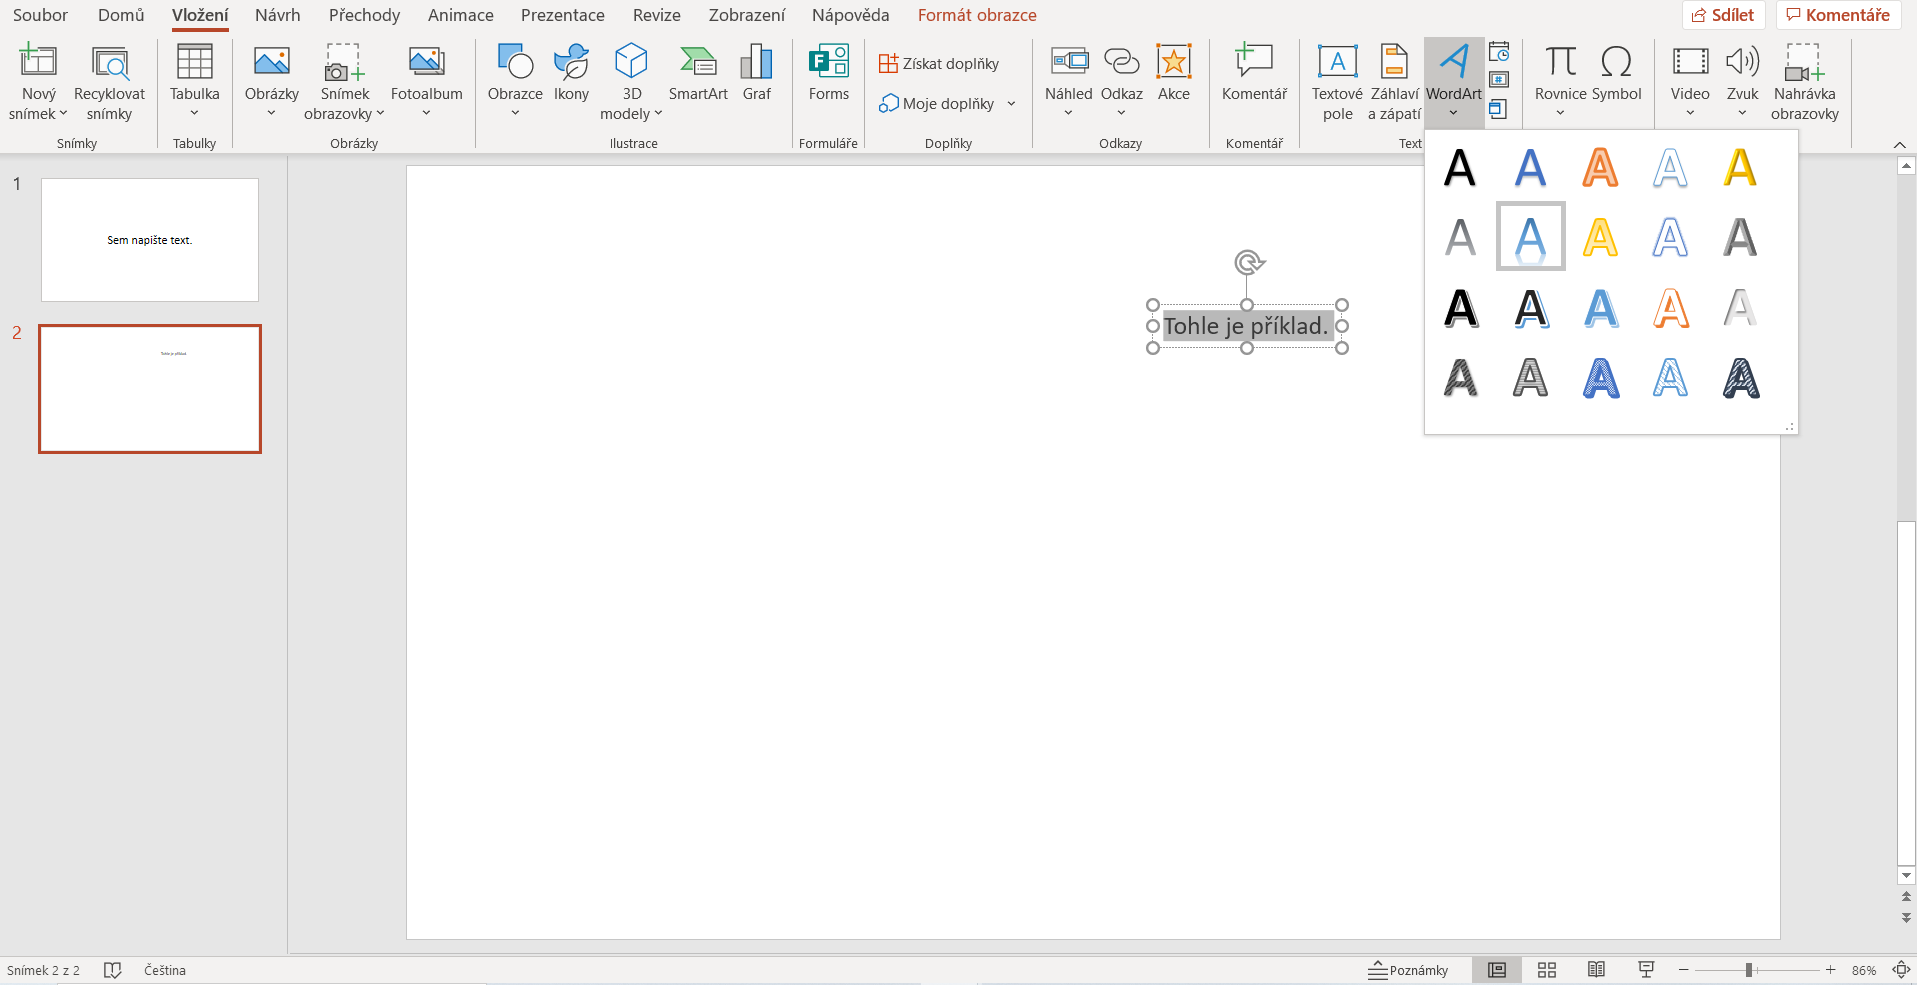Switch to Reading view
The height and width of the screenshot is (985, 1917).
pos(1596,969)
